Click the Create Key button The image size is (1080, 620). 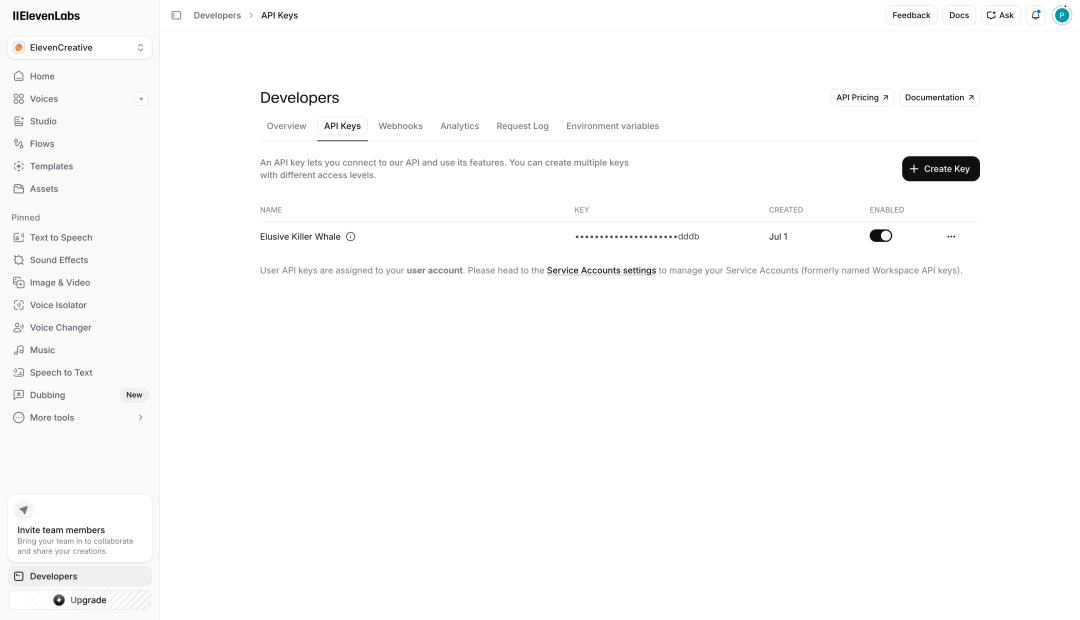941,169
